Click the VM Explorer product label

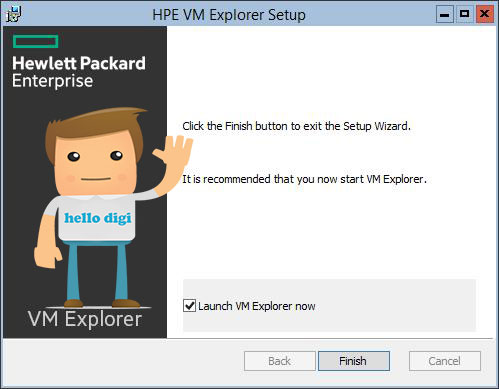click(x=85, y=319)
